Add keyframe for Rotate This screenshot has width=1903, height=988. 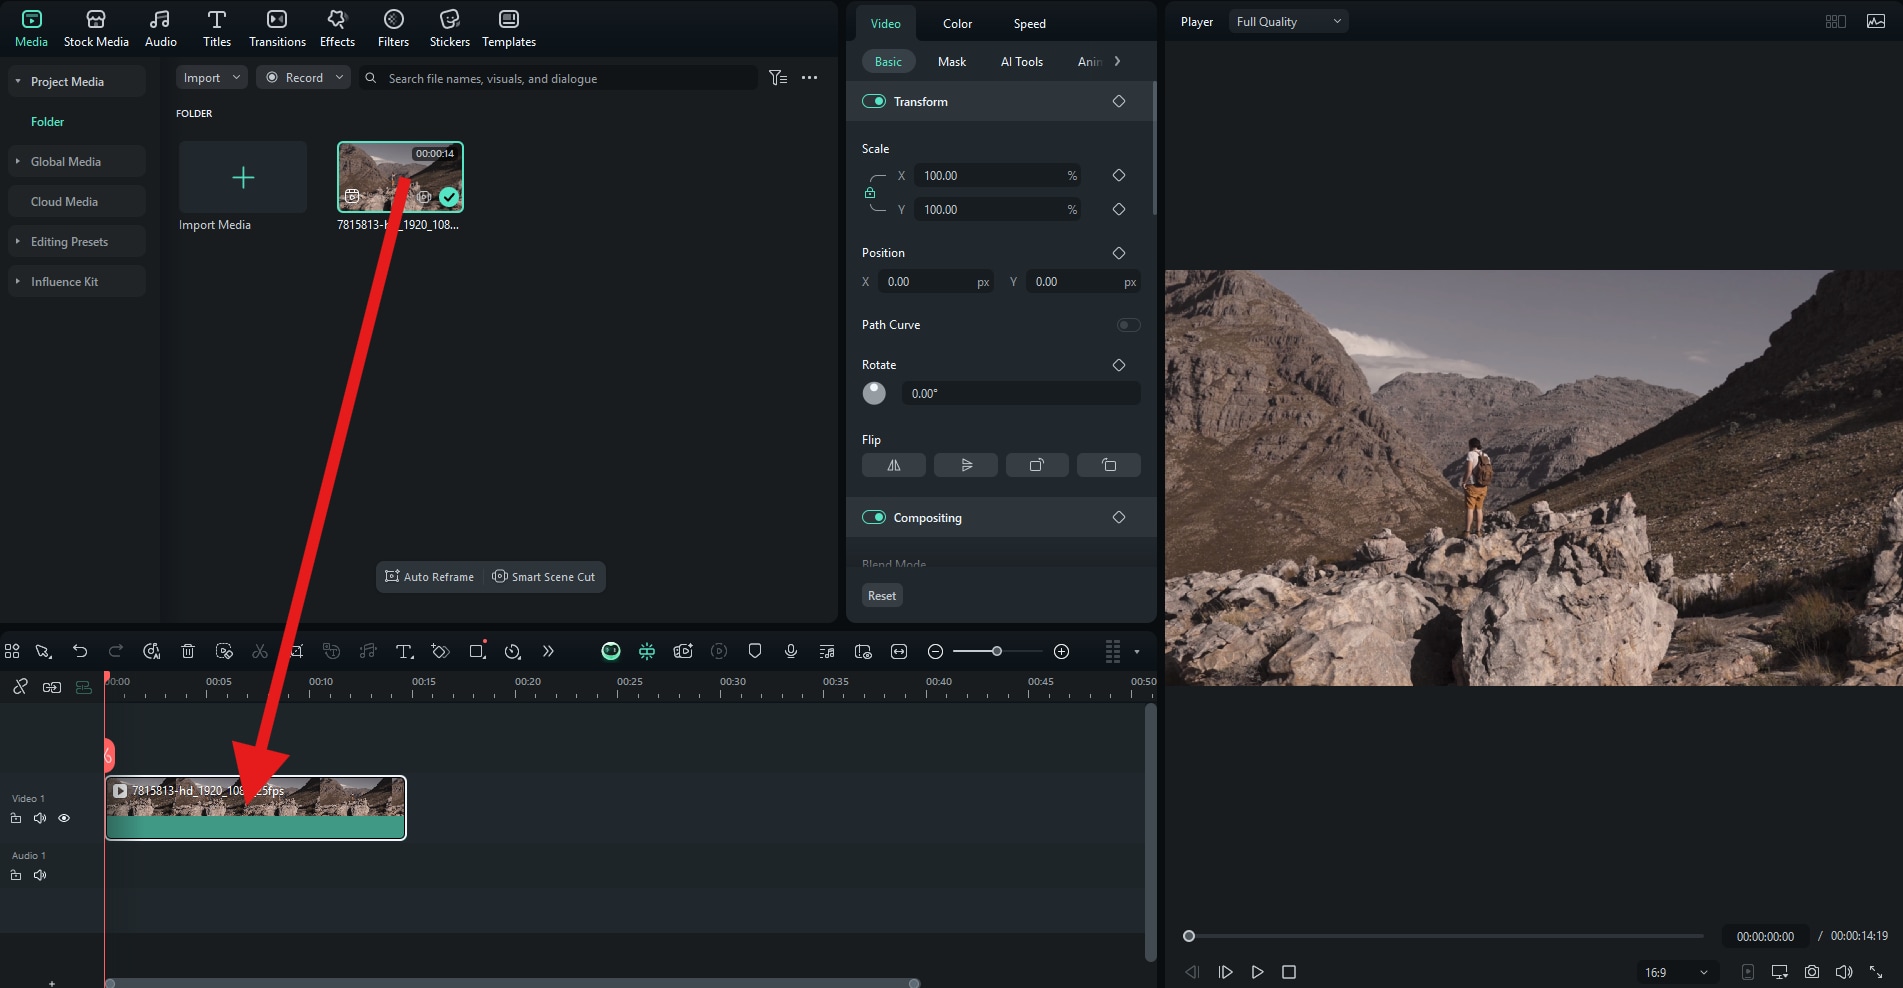coord(1119,365)
